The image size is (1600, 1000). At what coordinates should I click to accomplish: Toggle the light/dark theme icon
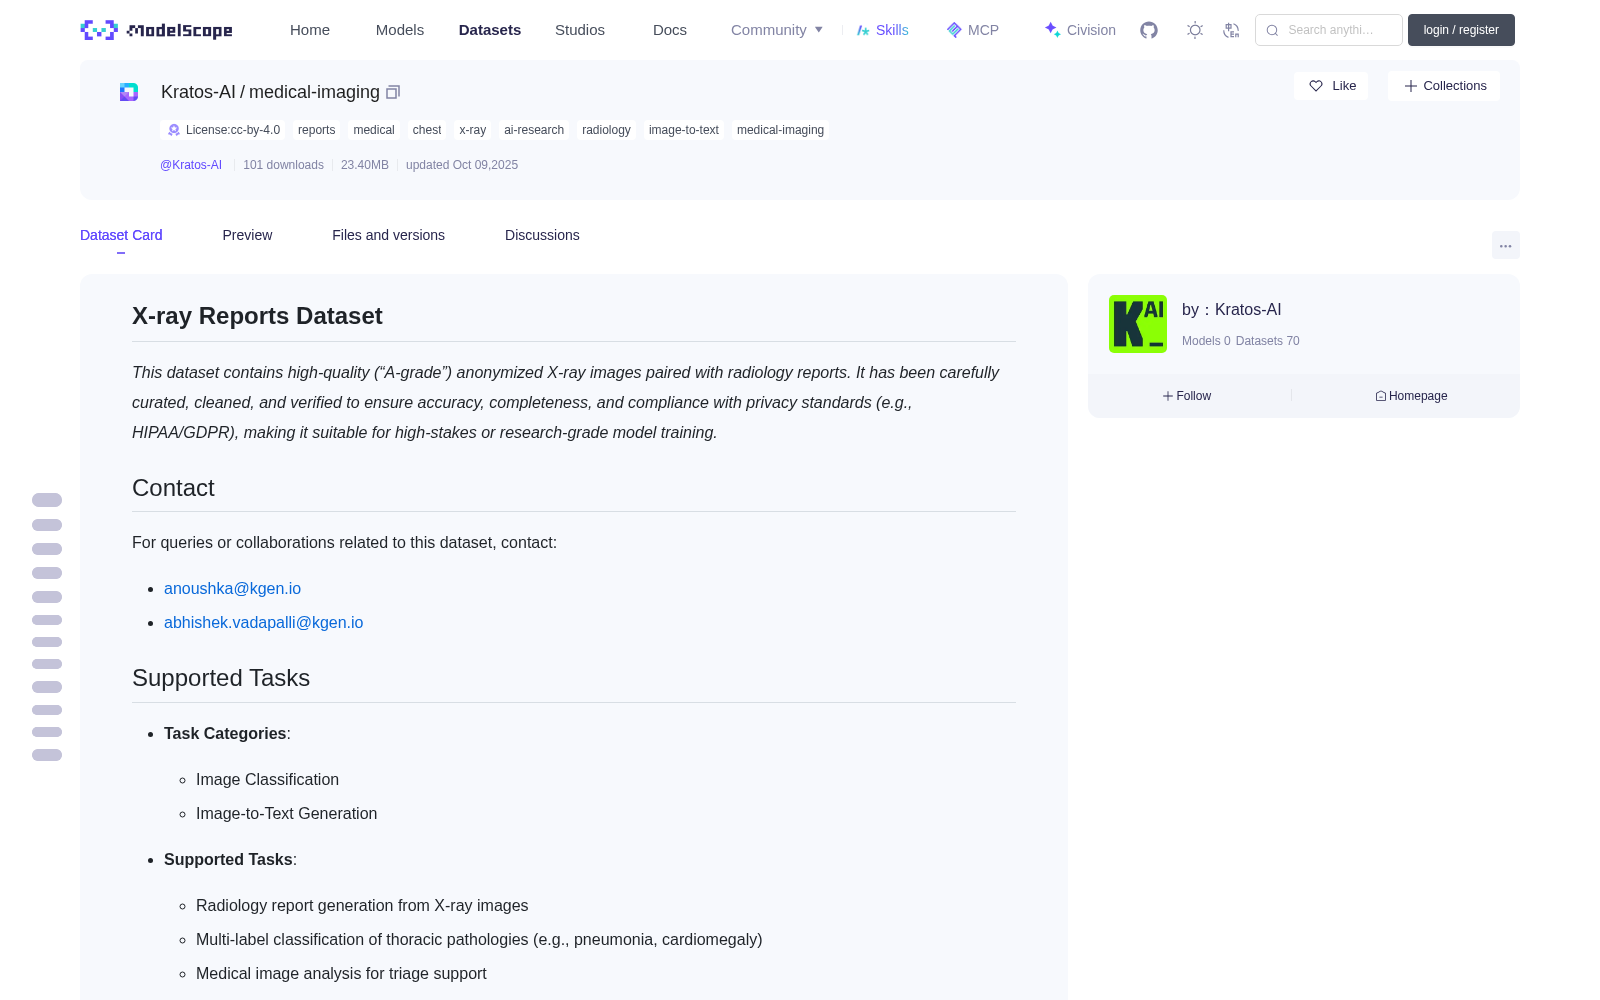(x=1195, y=30)
